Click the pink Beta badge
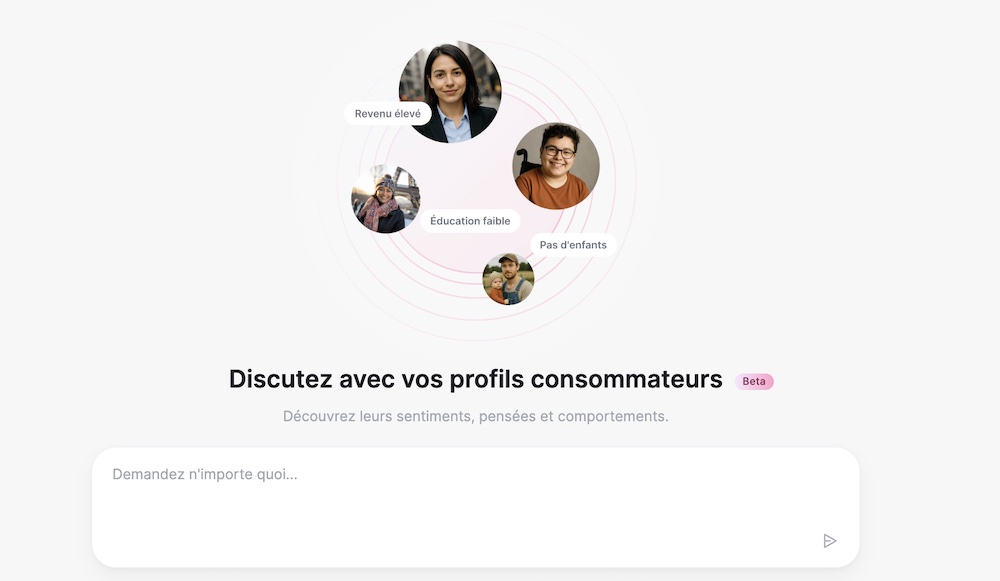 pos(754,381)
